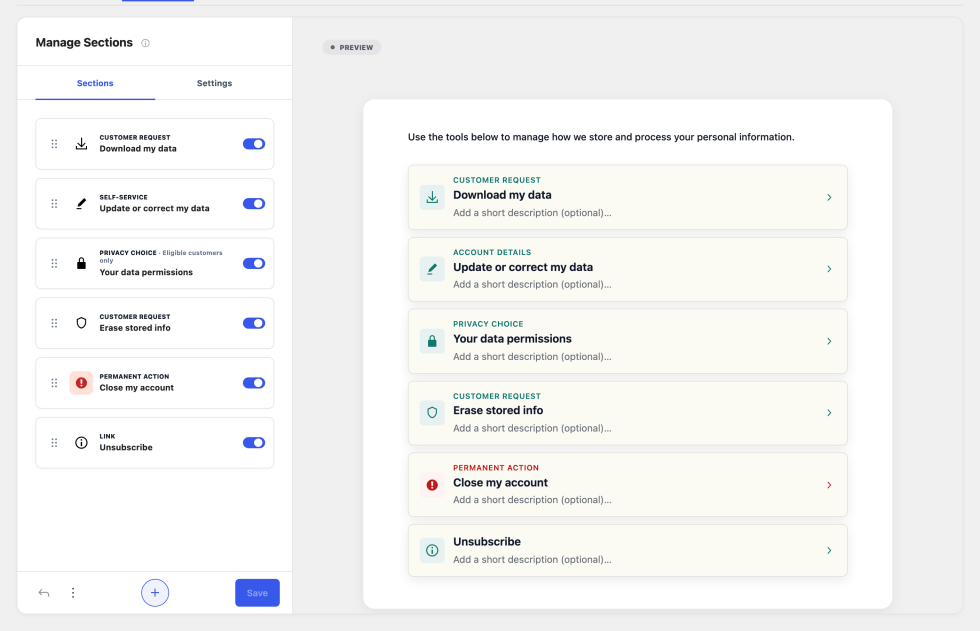Grab the drag handle for Unsubscribe
The height and width of the screenshot is (631, 980).
54,443
